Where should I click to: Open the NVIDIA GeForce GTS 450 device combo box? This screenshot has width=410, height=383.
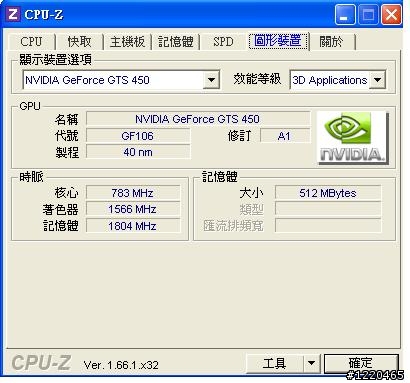pyautogui.click(x=121, y=80)
